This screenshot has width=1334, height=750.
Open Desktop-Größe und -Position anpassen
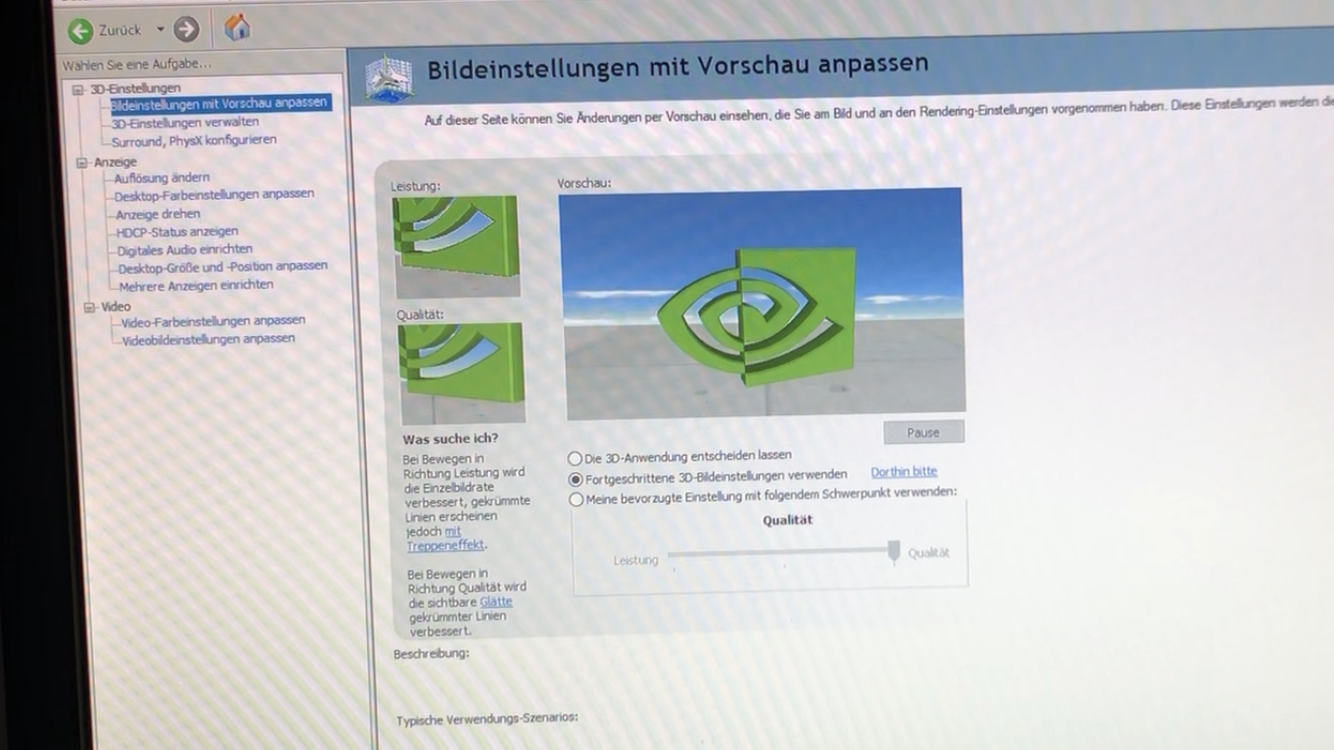pos(223,267)
